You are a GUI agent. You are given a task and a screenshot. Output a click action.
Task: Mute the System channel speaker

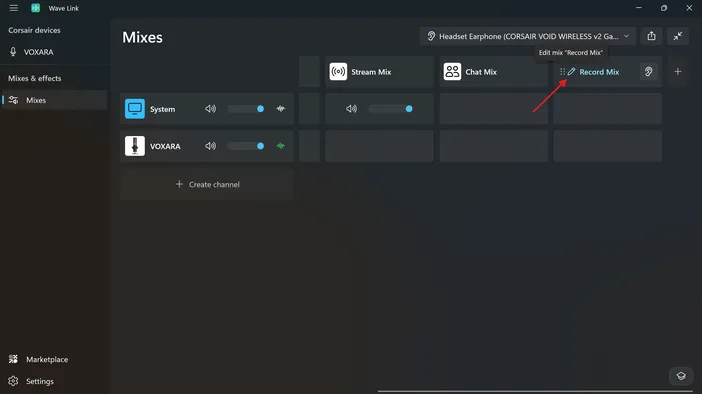click(210, 109)
